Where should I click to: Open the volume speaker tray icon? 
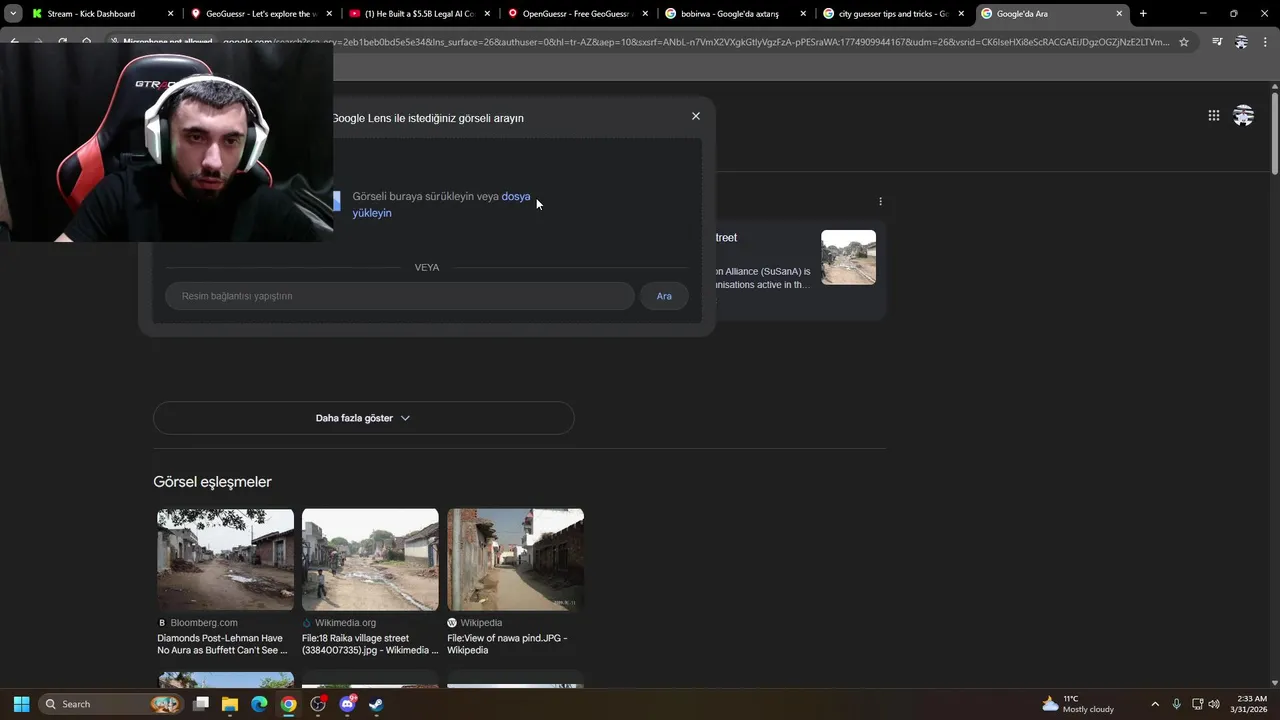click(x=1214, y=704)
